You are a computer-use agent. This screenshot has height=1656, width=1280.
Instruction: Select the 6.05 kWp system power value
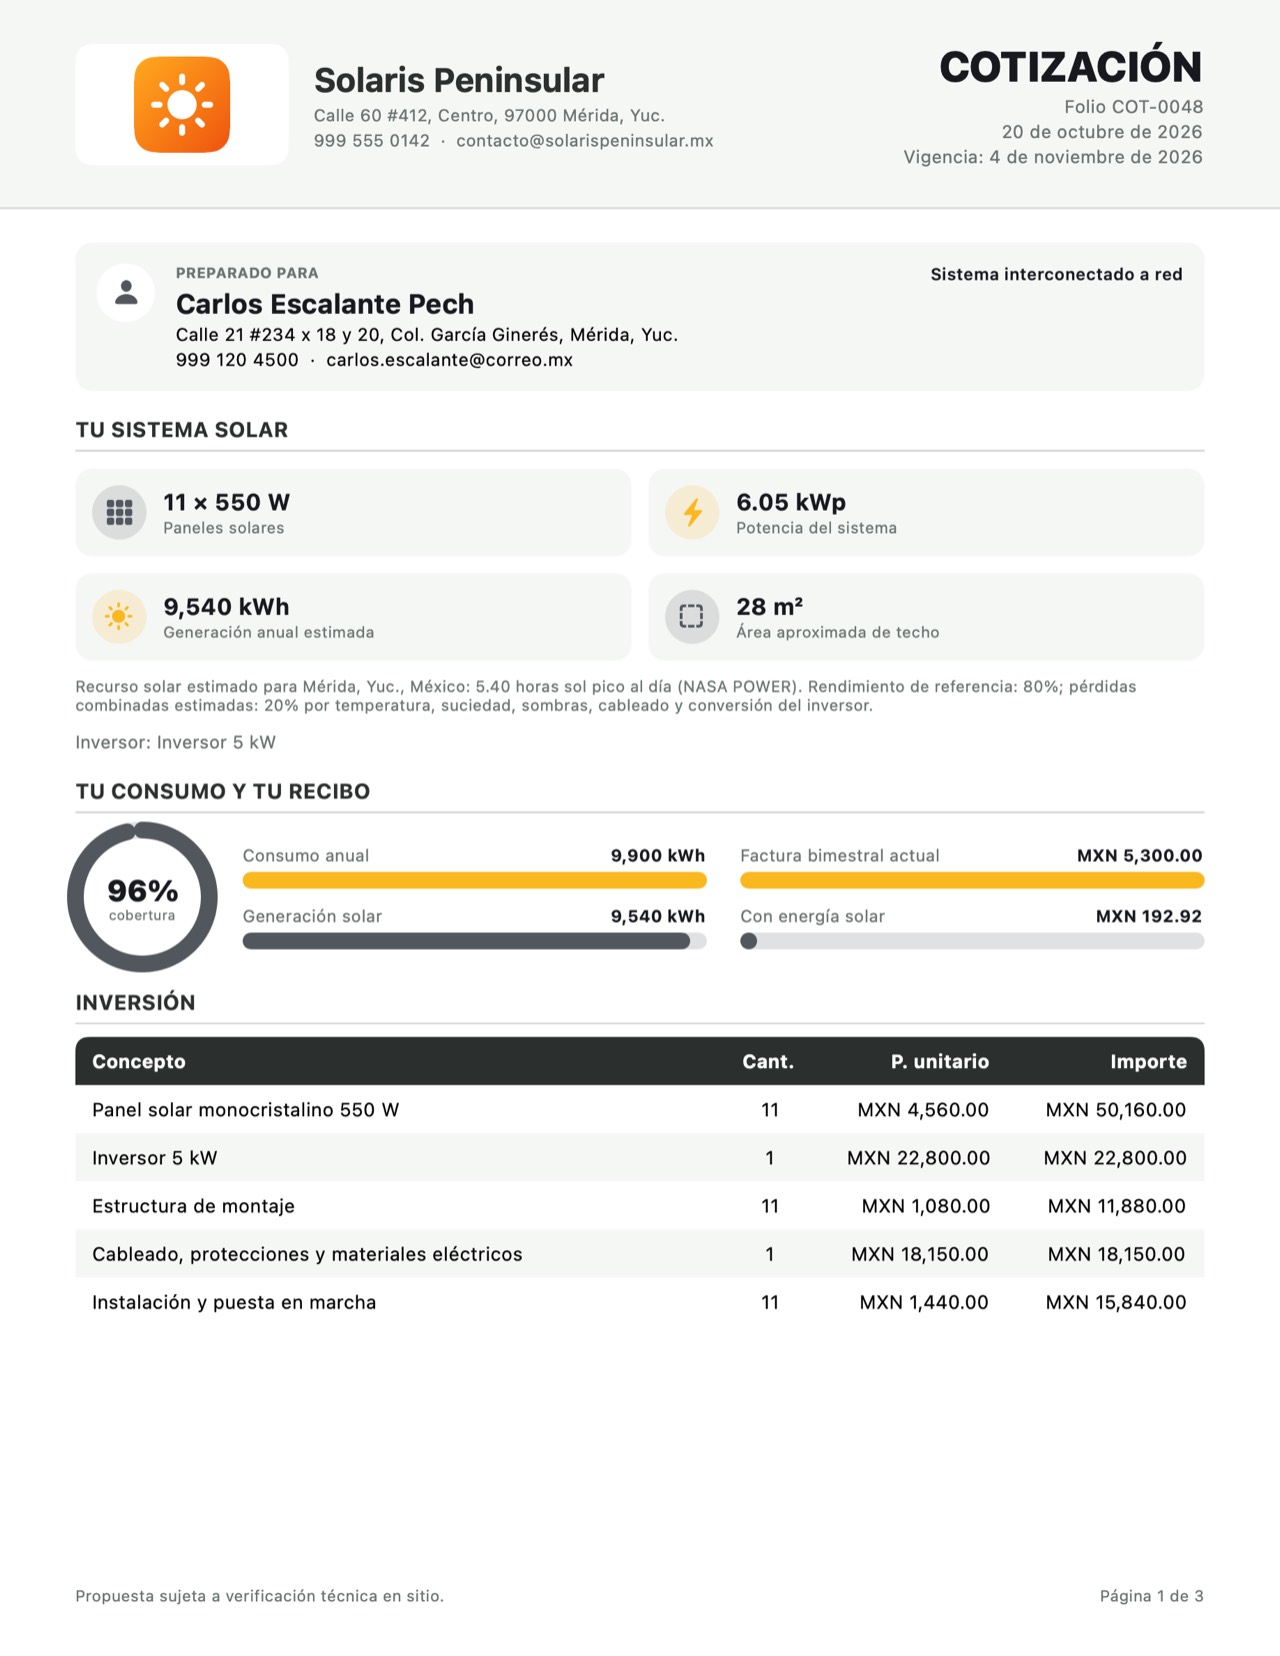point(791,502)
